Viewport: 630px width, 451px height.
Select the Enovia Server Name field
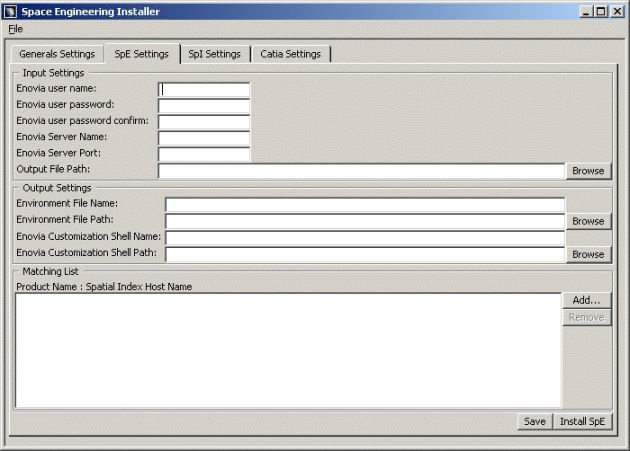tap(204, 138)
